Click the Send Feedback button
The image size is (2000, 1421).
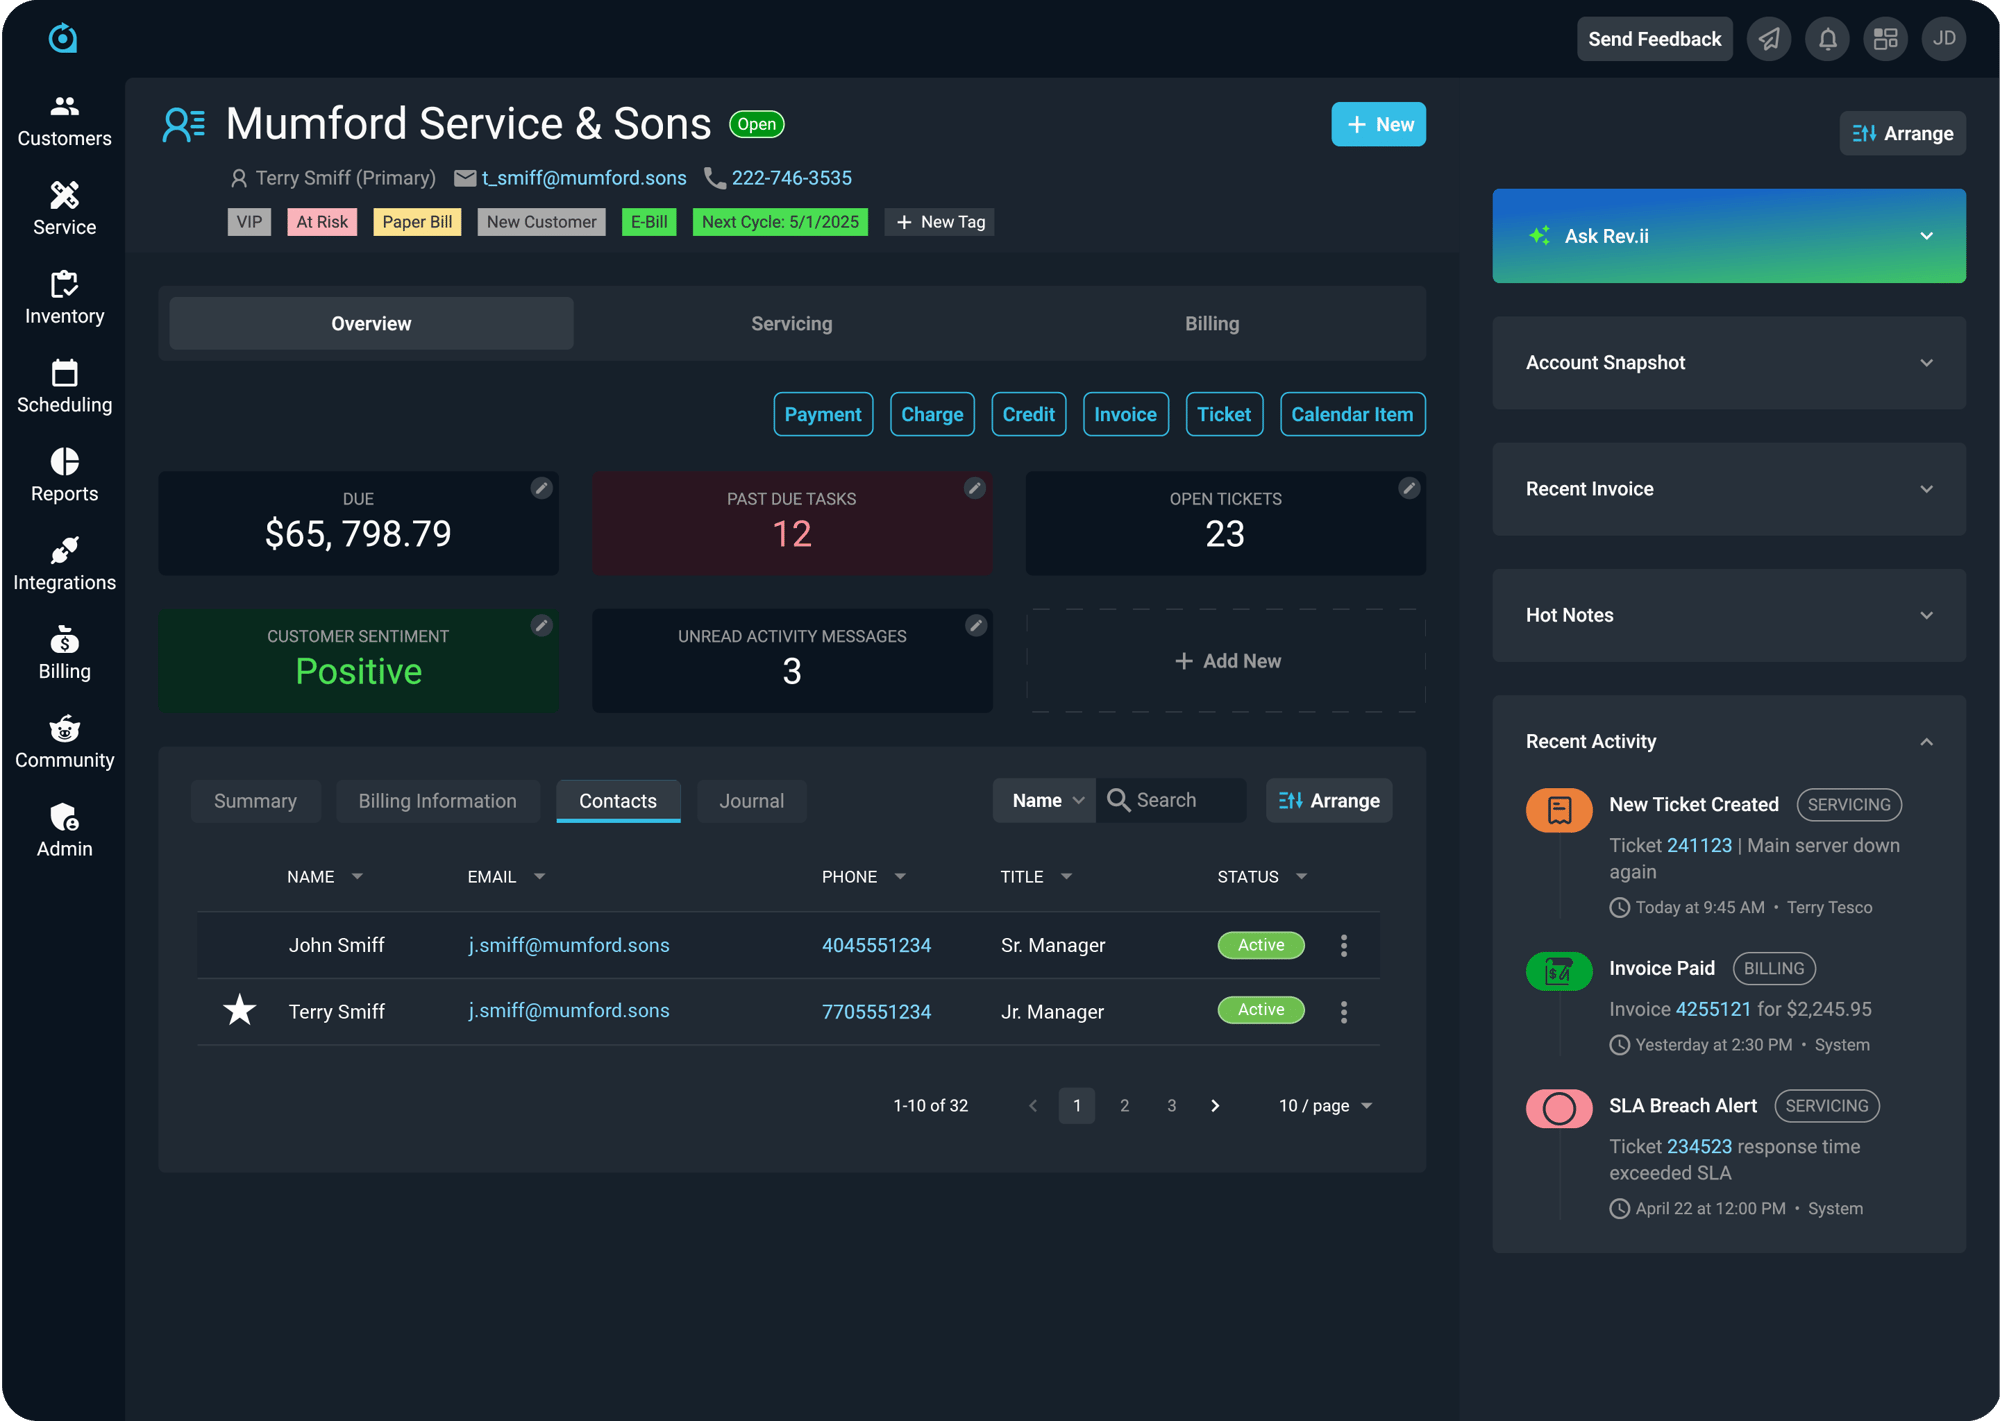pos(1655,39)
